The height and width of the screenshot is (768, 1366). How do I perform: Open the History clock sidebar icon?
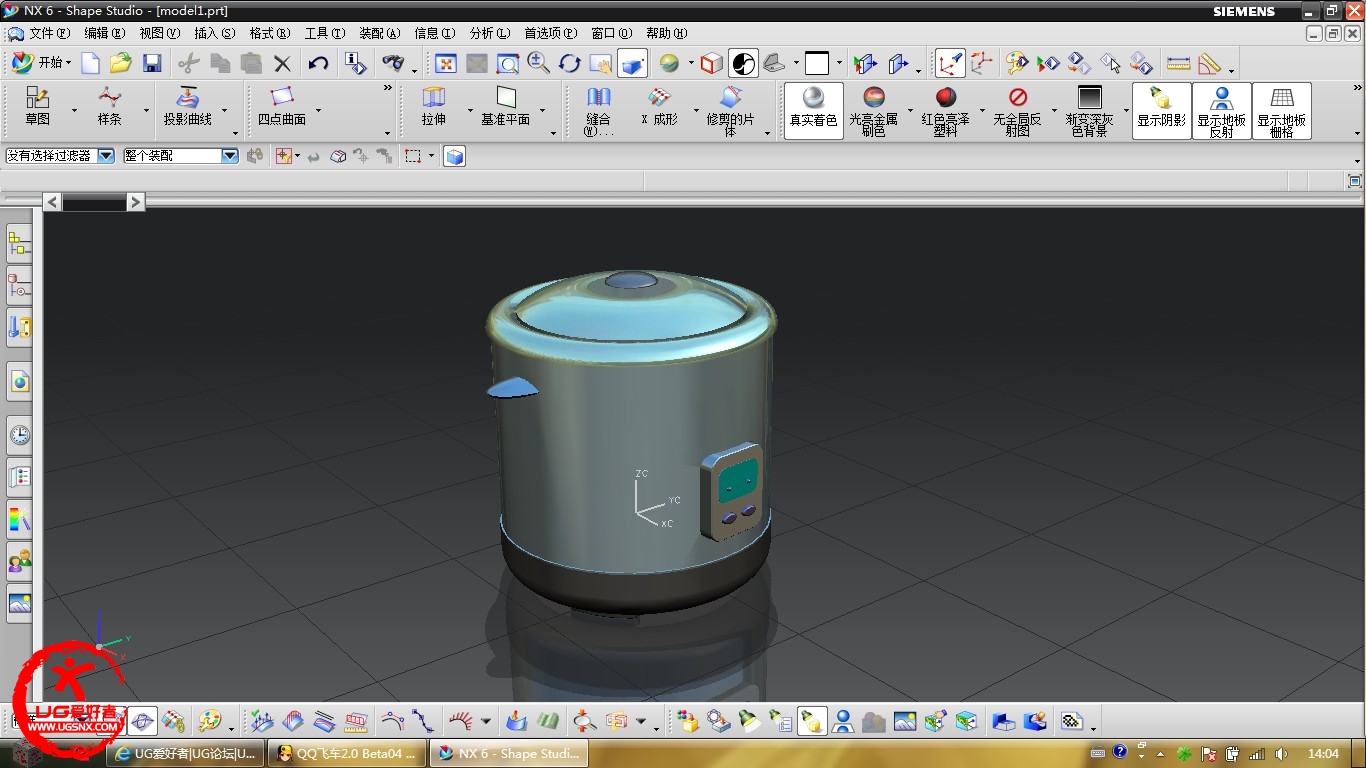point(19,435)
